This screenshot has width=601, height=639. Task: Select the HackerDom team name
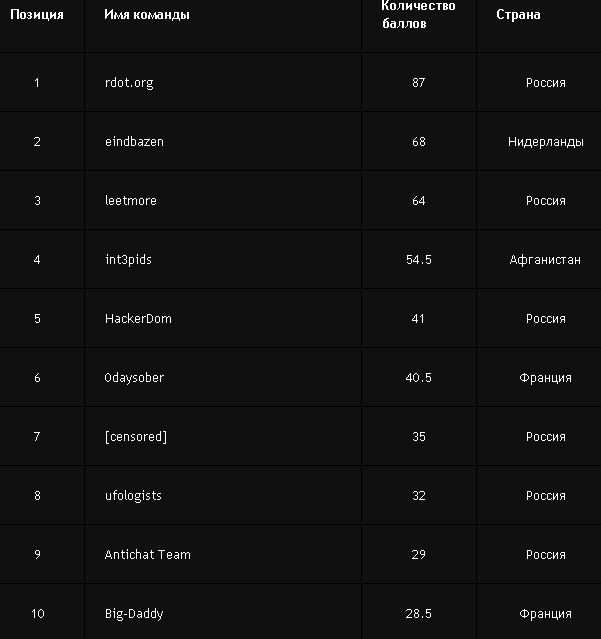138,319
